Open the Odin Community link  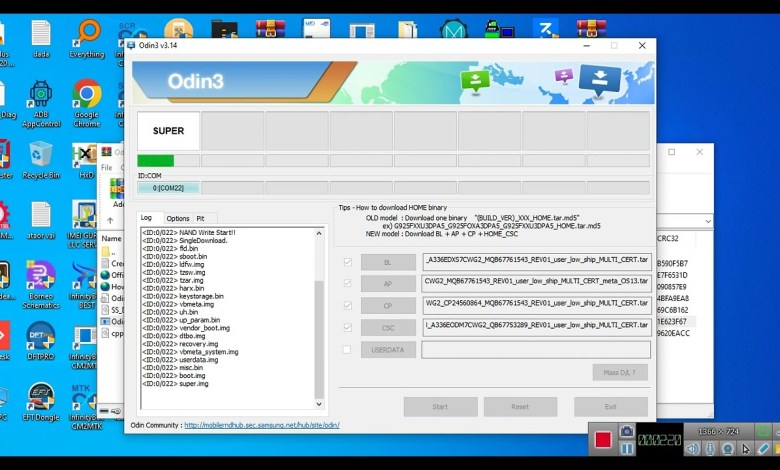[x=261, y=425]
